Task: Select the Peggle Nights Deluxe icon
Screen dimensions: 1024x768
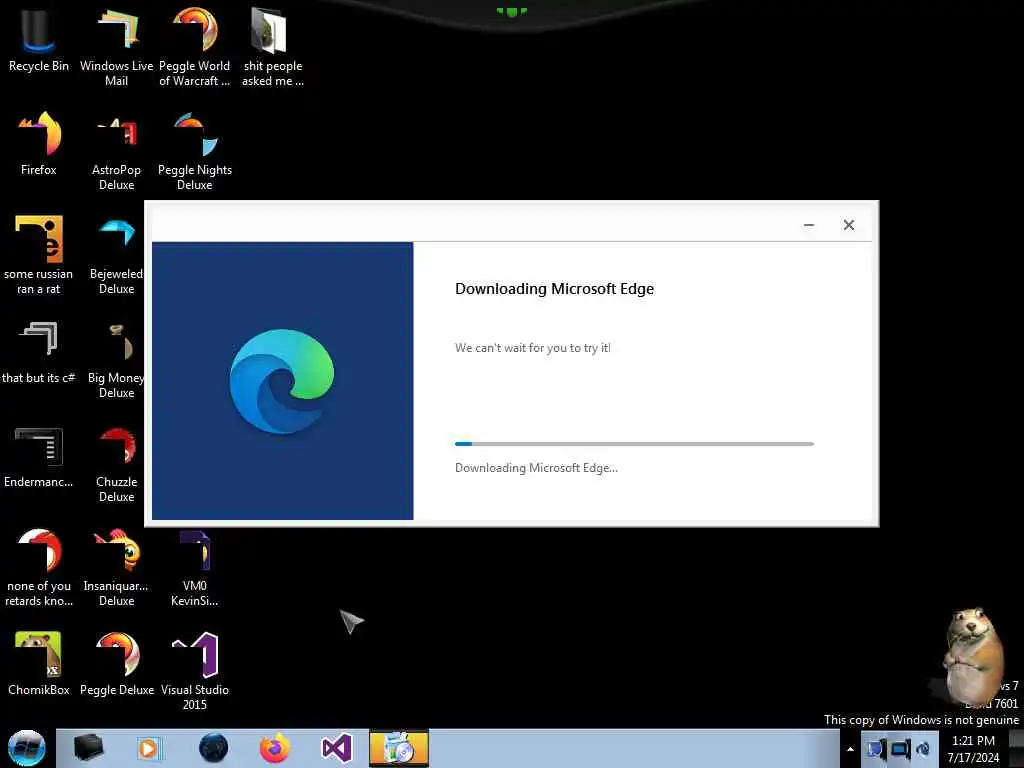Action: (195, 150)
